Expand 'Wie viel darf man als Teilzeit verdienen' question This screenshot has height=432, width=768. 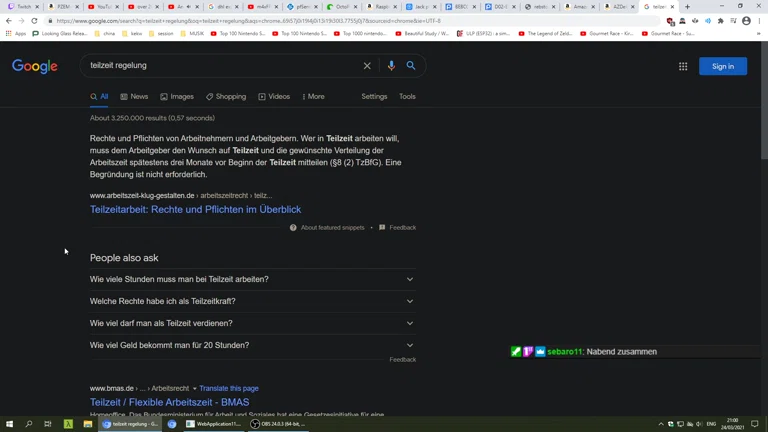(253, 323)
